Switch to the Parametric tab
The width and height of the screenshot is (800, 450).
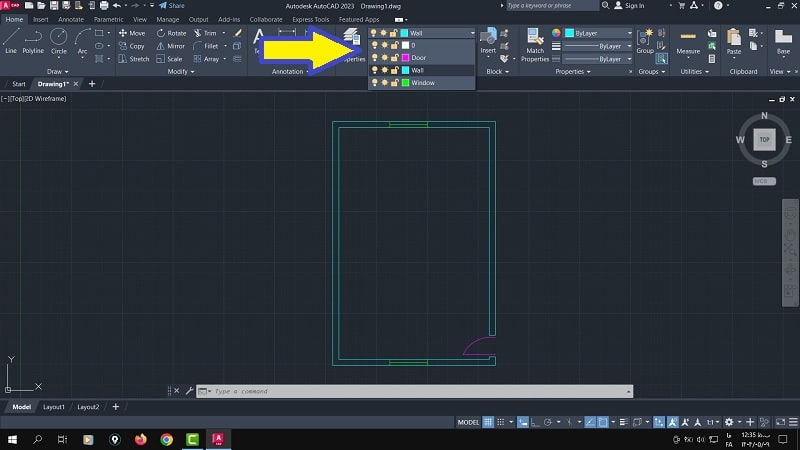(108, 19)
